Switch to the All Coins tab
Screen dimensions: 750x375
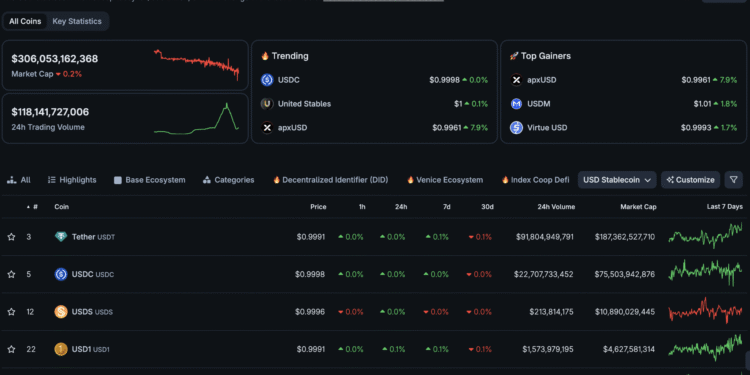point(25,22)
